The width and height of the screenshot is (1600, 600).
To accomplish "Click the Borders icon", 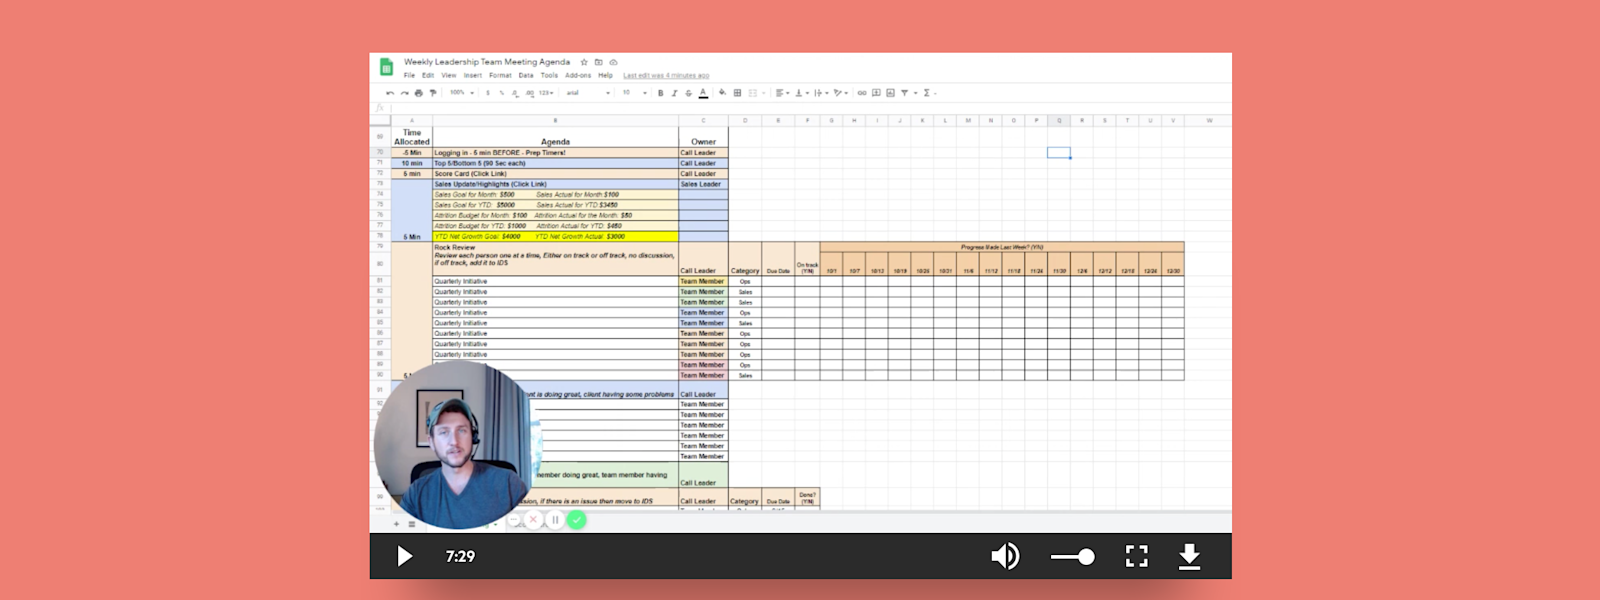I will [x=737, y=93].
